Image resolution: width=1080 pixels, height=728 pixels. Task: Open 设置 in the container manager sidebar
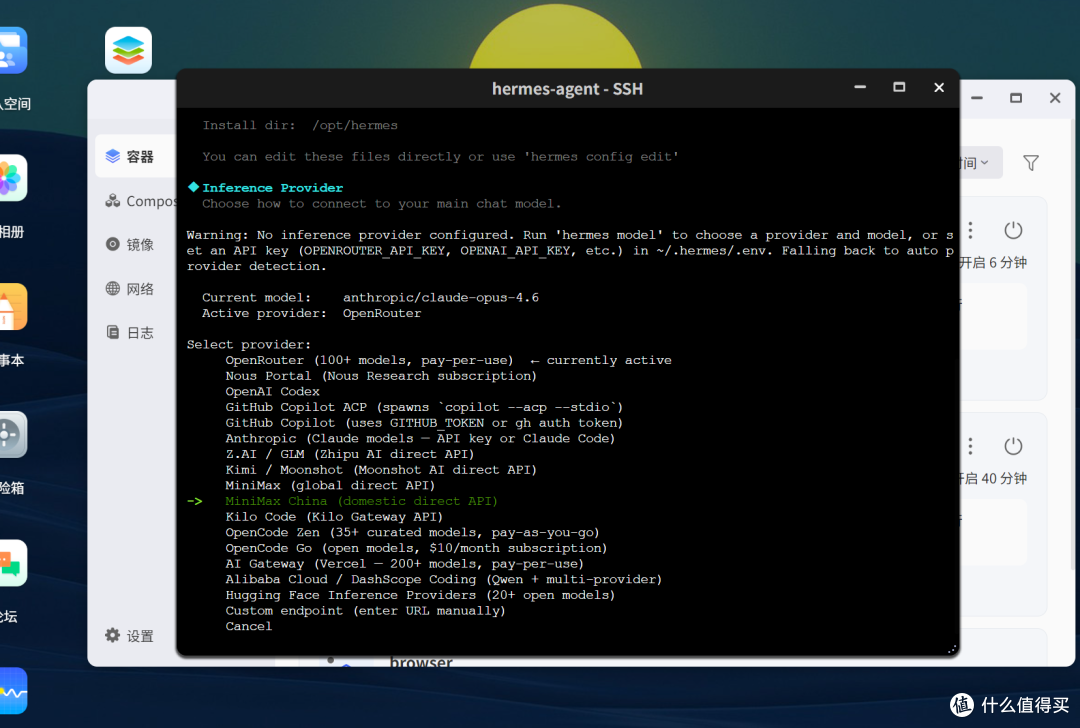click(x=129, y=636)
